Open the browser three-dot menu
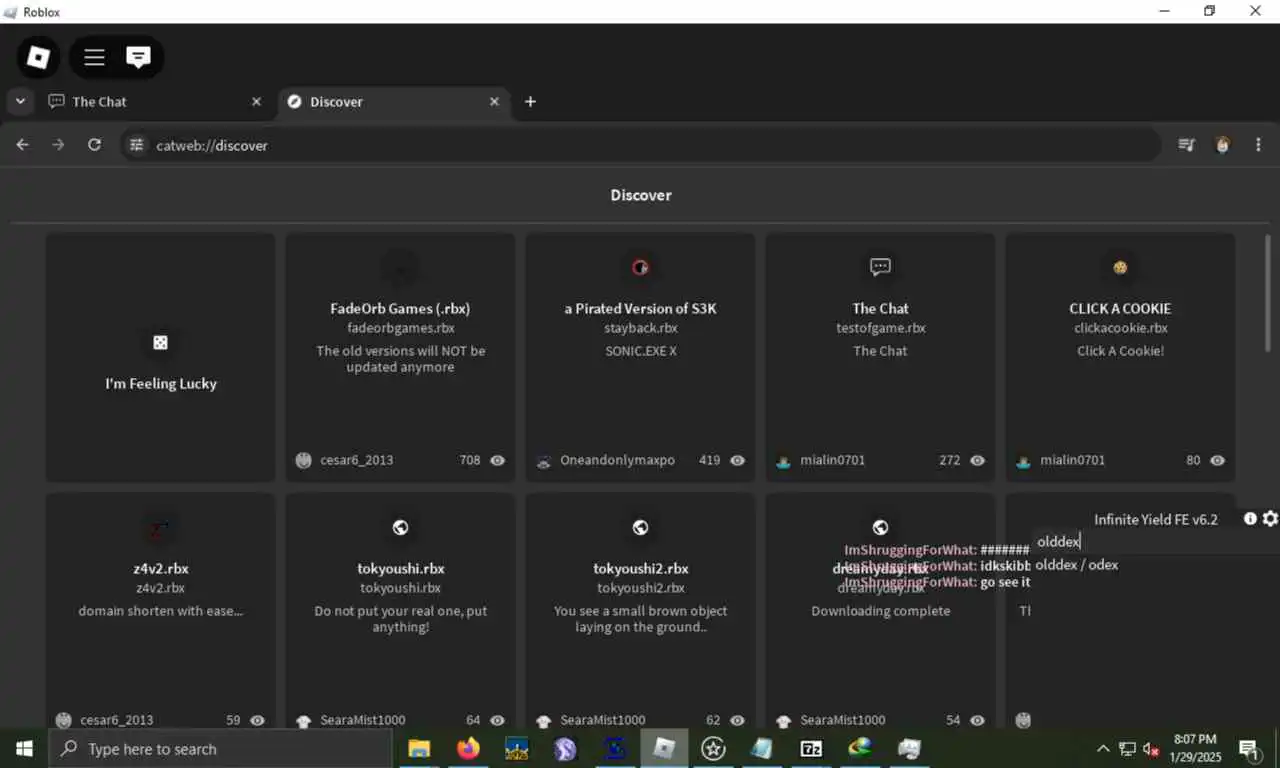Screen dimensions: 1280x768 click(1258, 145)
